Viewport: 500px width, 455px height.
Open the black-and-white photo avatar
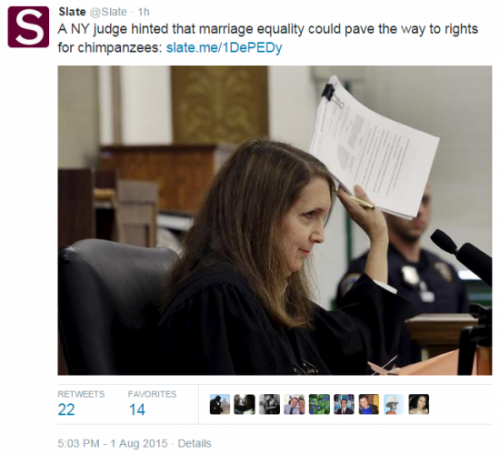269,404
